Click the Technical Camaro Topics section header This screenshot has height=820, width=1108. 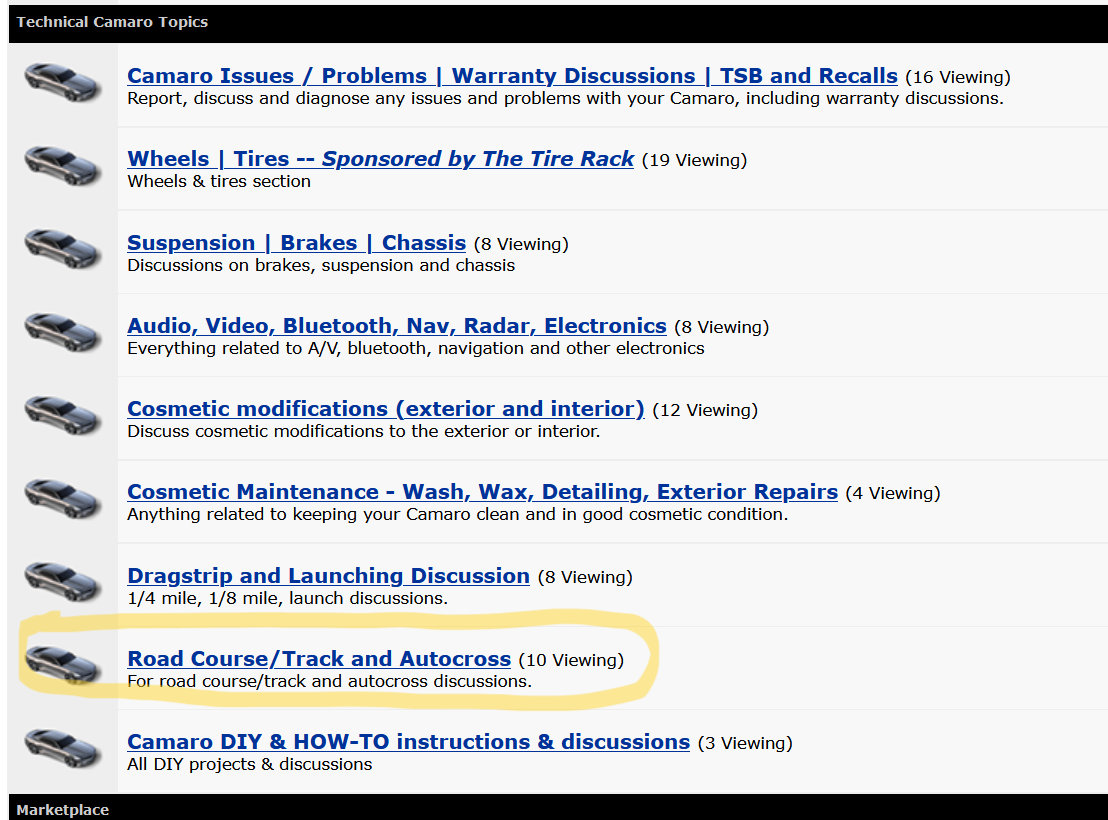112,22
